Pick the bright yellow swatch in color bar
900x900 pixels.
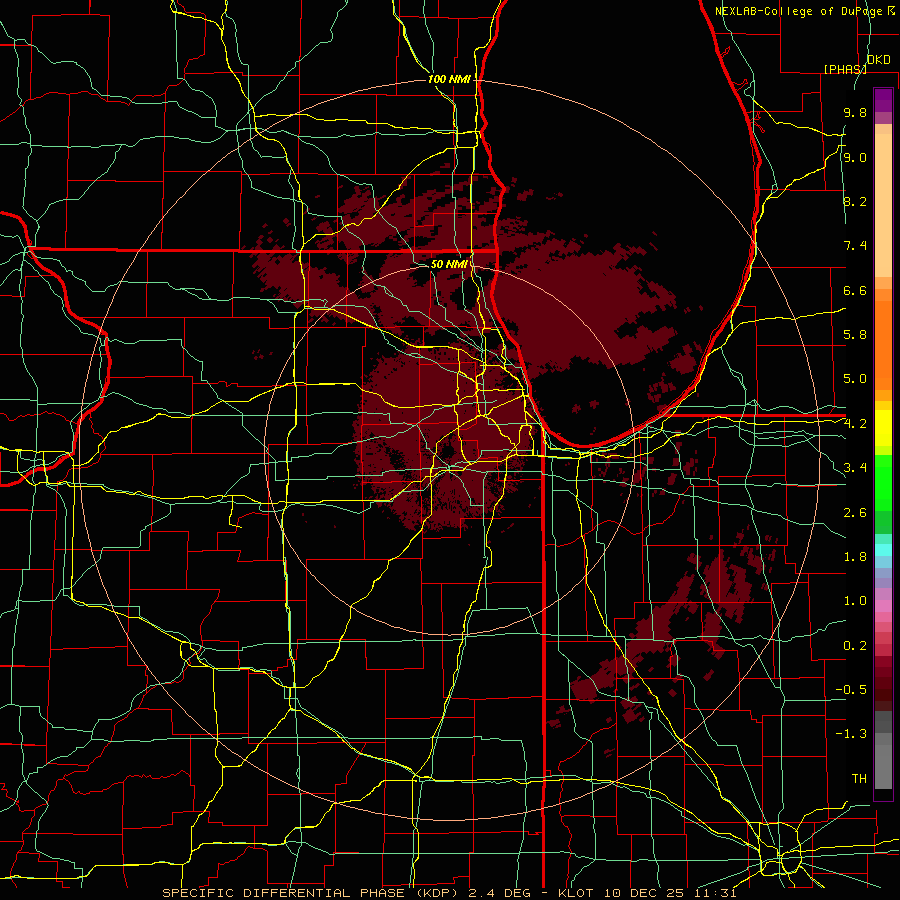(x=883, y=428)
